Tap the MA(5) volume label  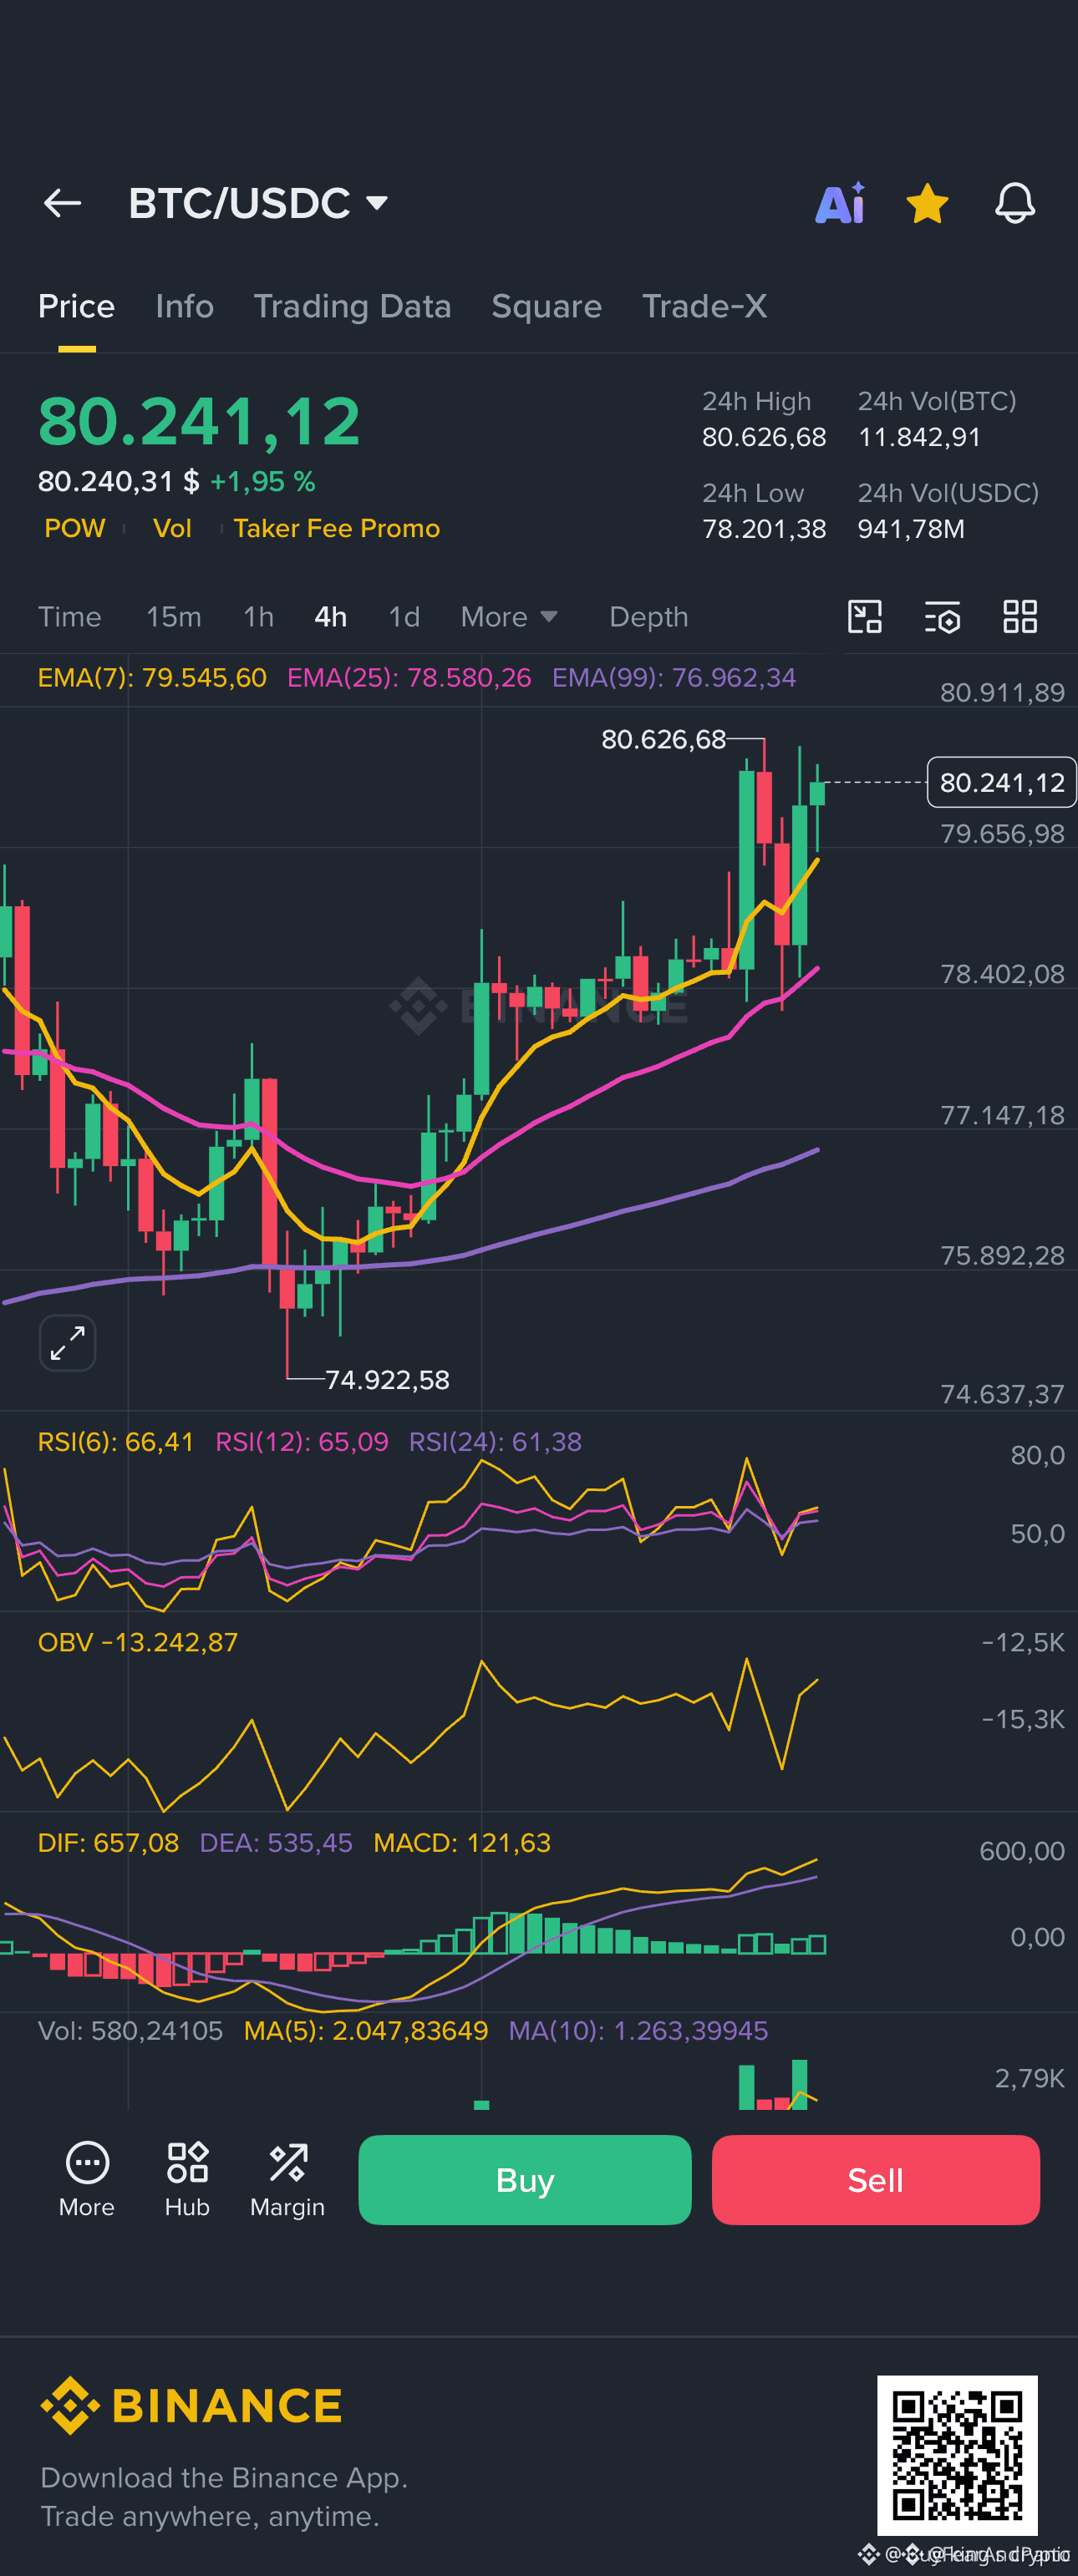point(366,2030)
